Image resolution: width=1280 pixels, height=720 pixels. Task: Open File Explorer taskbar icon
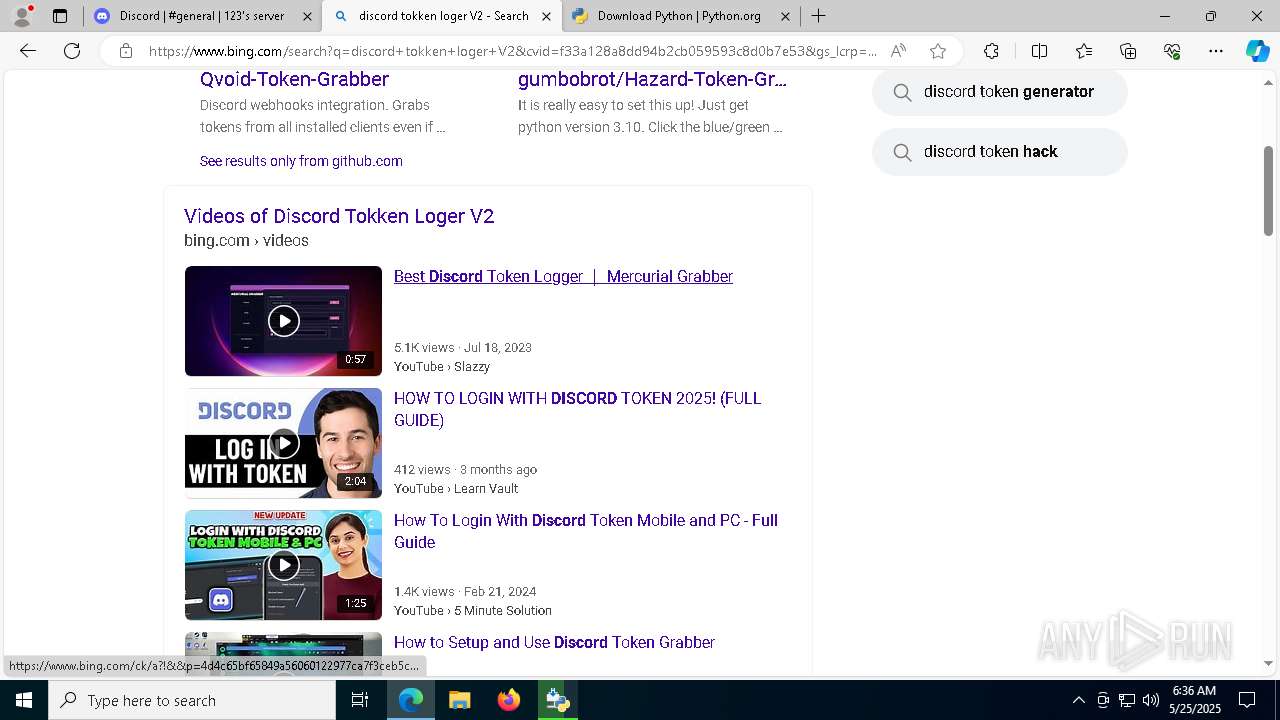(459, 700)
